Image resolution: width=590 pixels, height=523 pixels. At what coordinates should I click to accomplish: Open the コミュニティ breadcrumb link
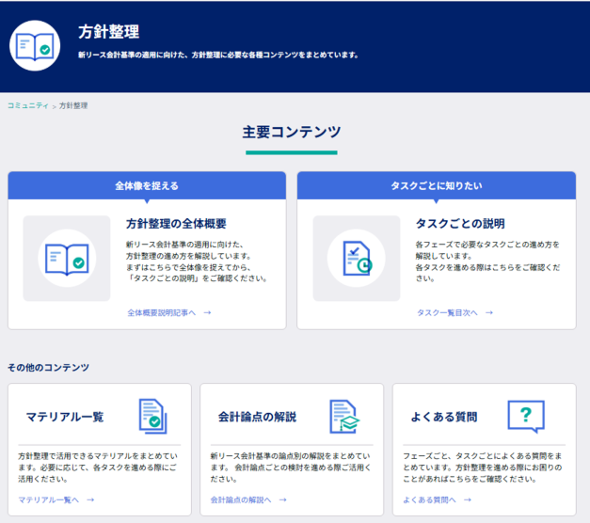(28, 106)
